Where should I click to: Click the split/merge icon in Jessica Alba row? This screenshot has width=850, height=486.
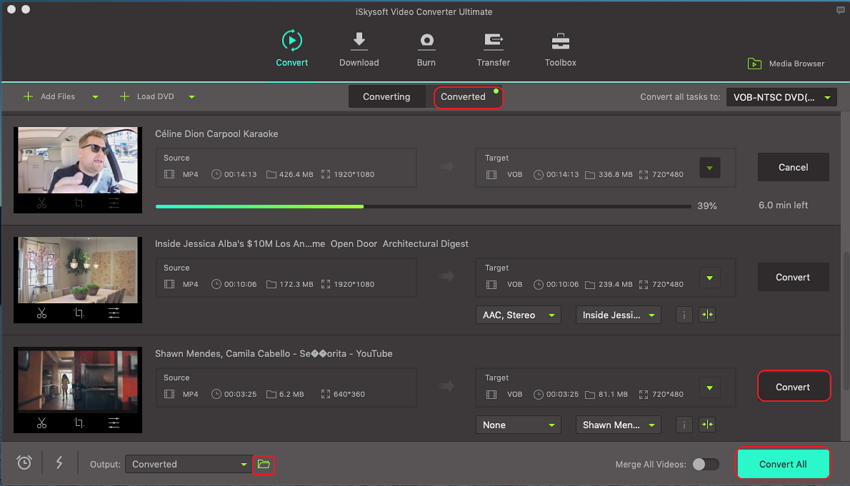pyautogui.click(x=707, y=315)
